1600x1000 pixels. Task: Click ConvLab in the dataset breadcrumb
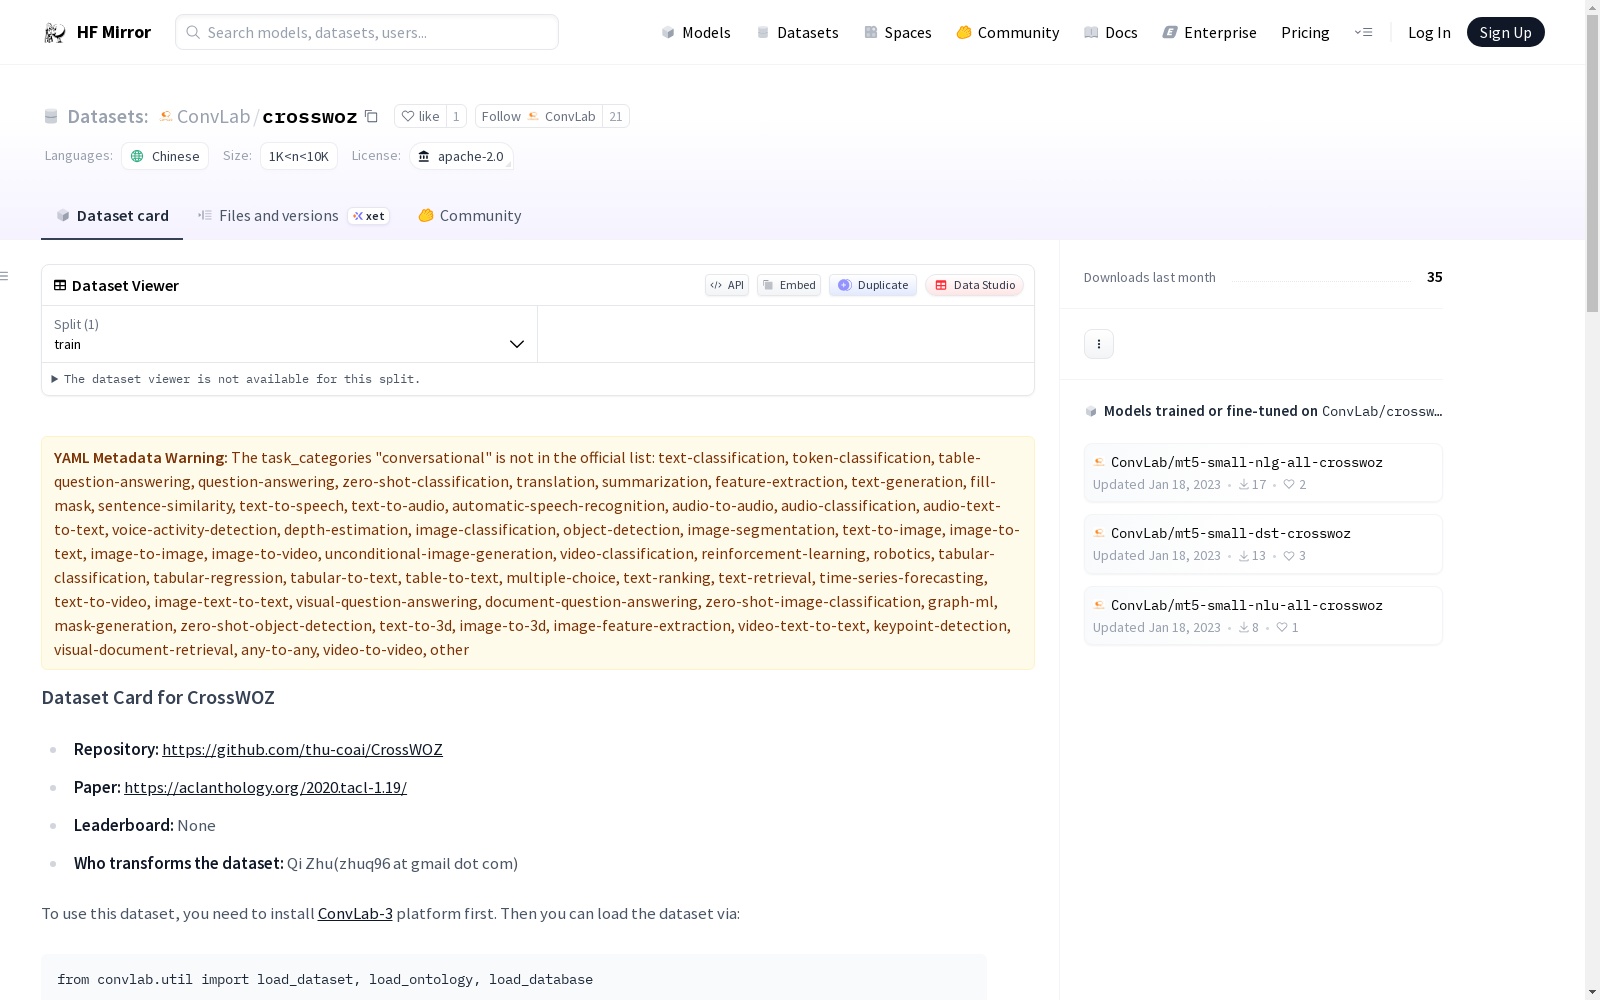213,116
